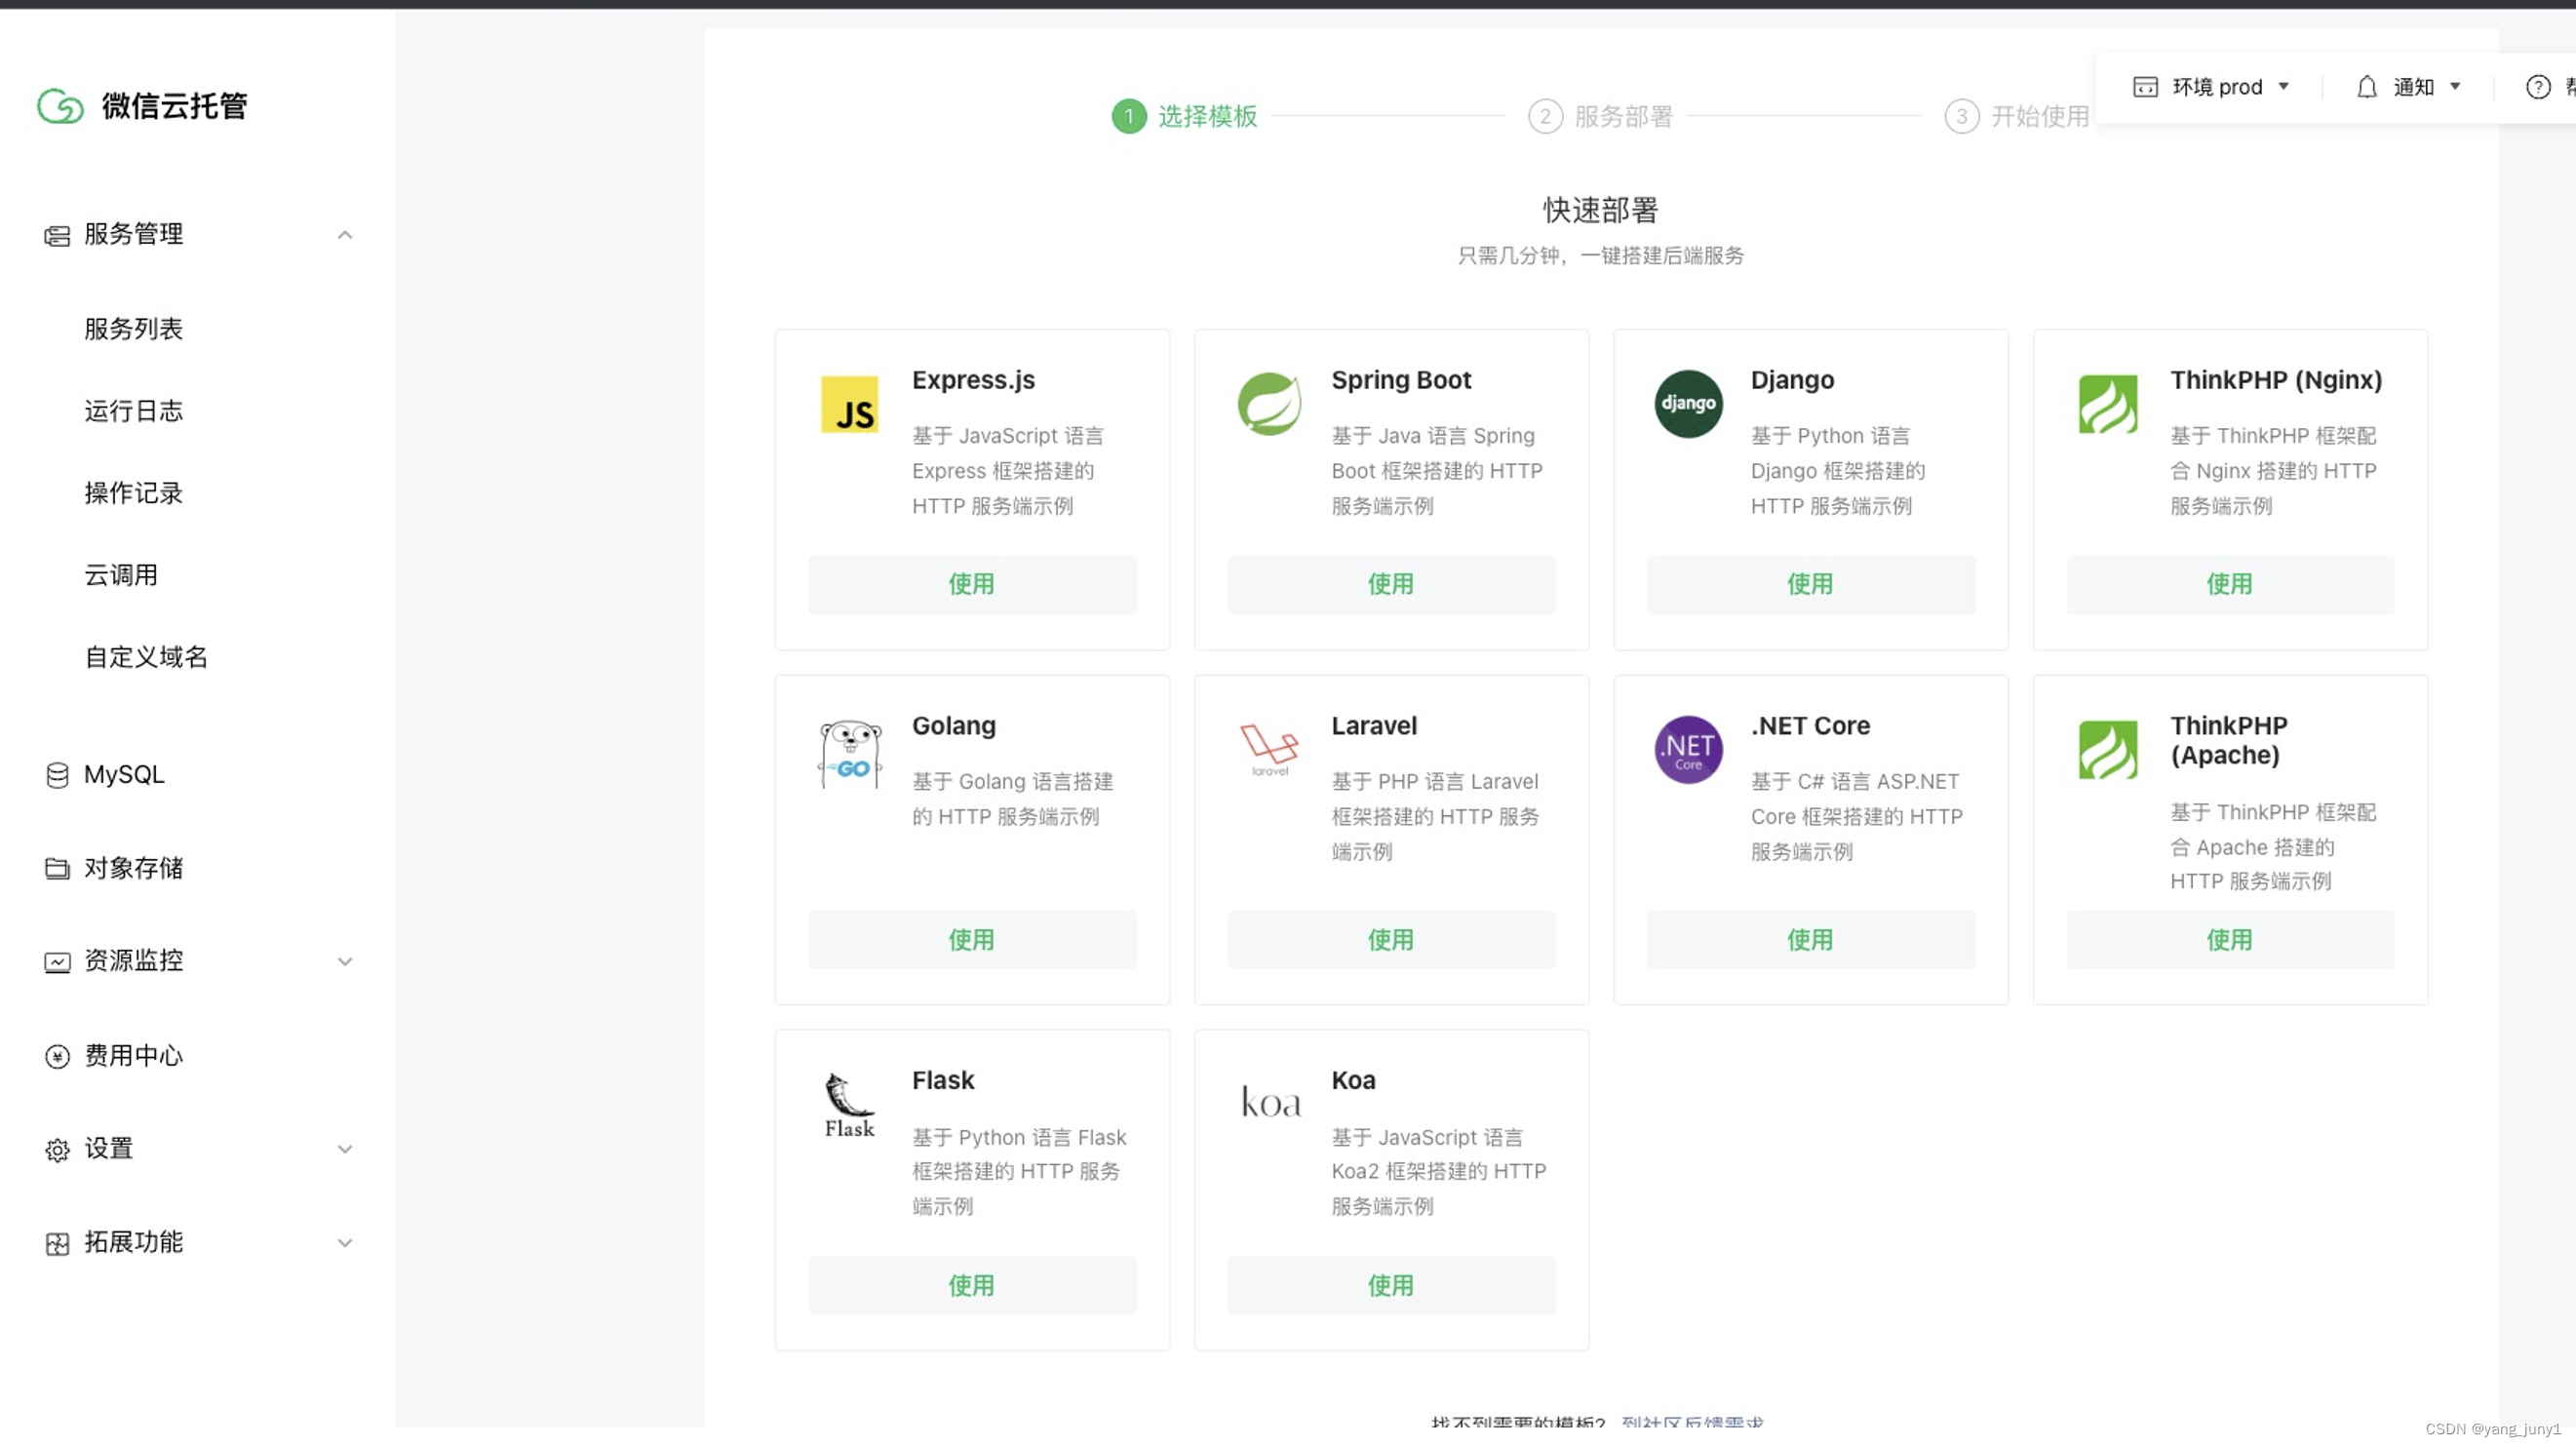The width and height of the screenshot is (2576, 1447).
Task: Click the Spring Boot leaf logo
Action: [x=1269, y=404]
